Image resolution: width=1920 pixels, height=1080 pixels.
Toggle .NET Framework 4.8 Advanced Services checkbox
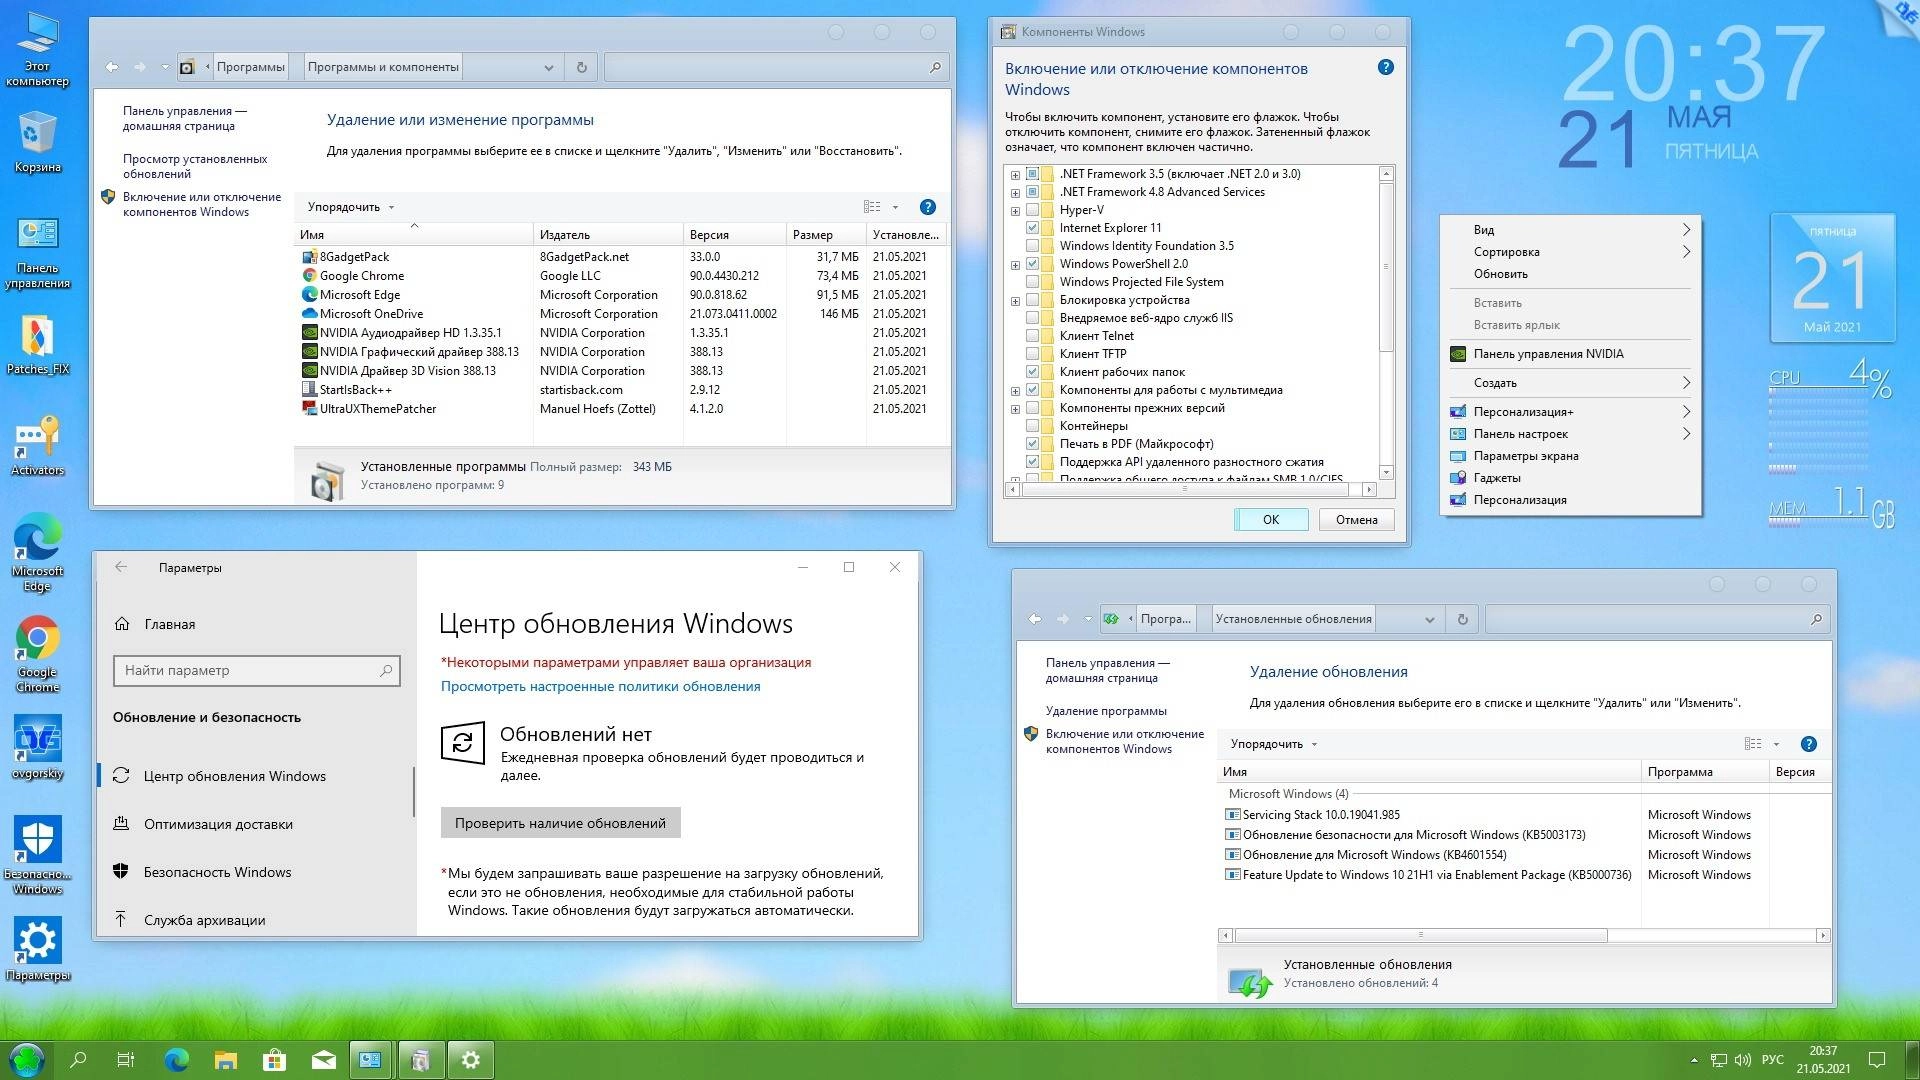[x=1032, y=192]
